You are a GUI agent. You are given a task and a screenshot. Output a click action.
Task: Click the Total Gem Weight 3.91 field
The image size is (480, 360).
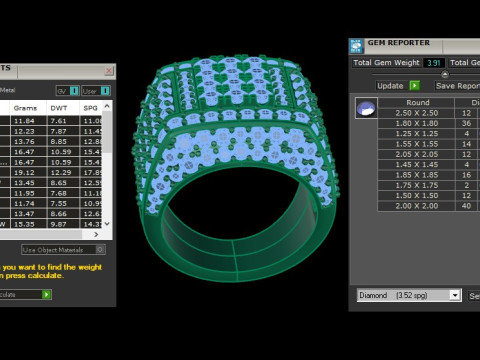(x=434, y=63)
